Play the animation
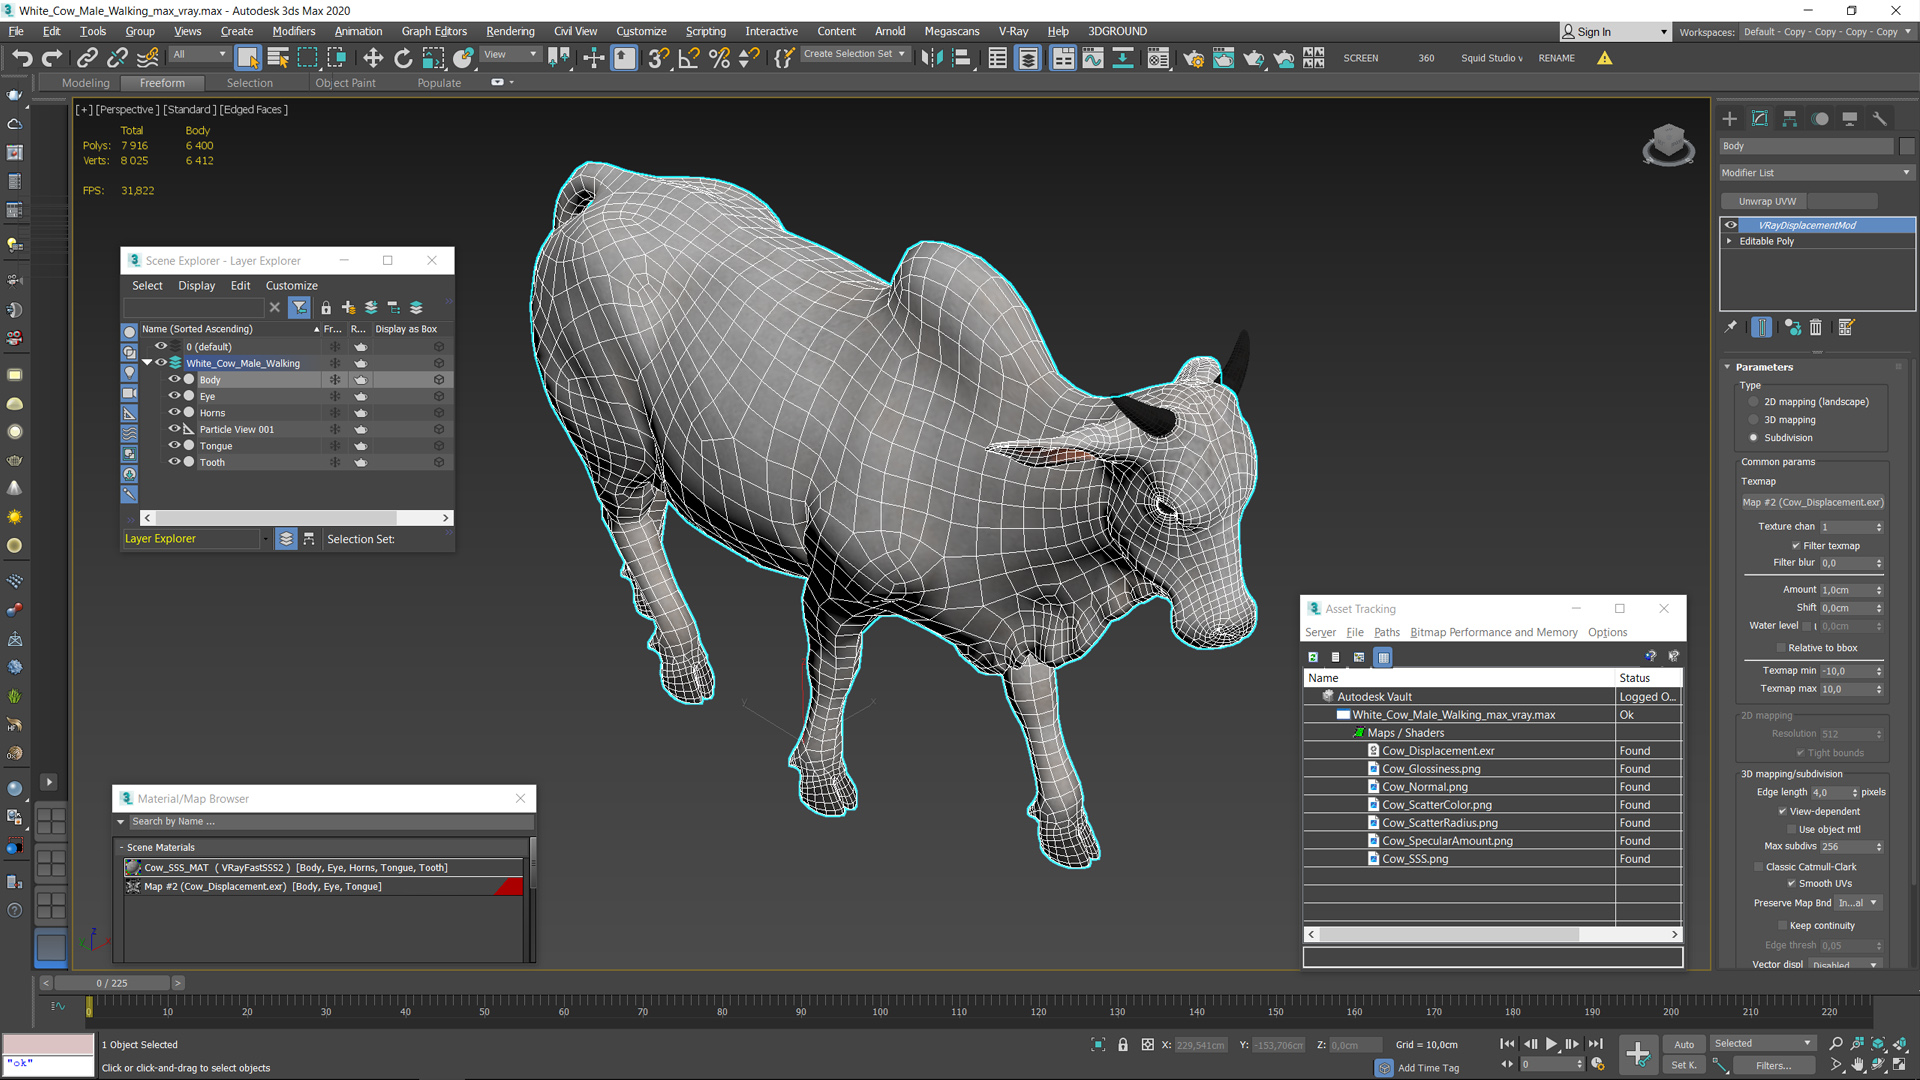 (1551, 1043)
